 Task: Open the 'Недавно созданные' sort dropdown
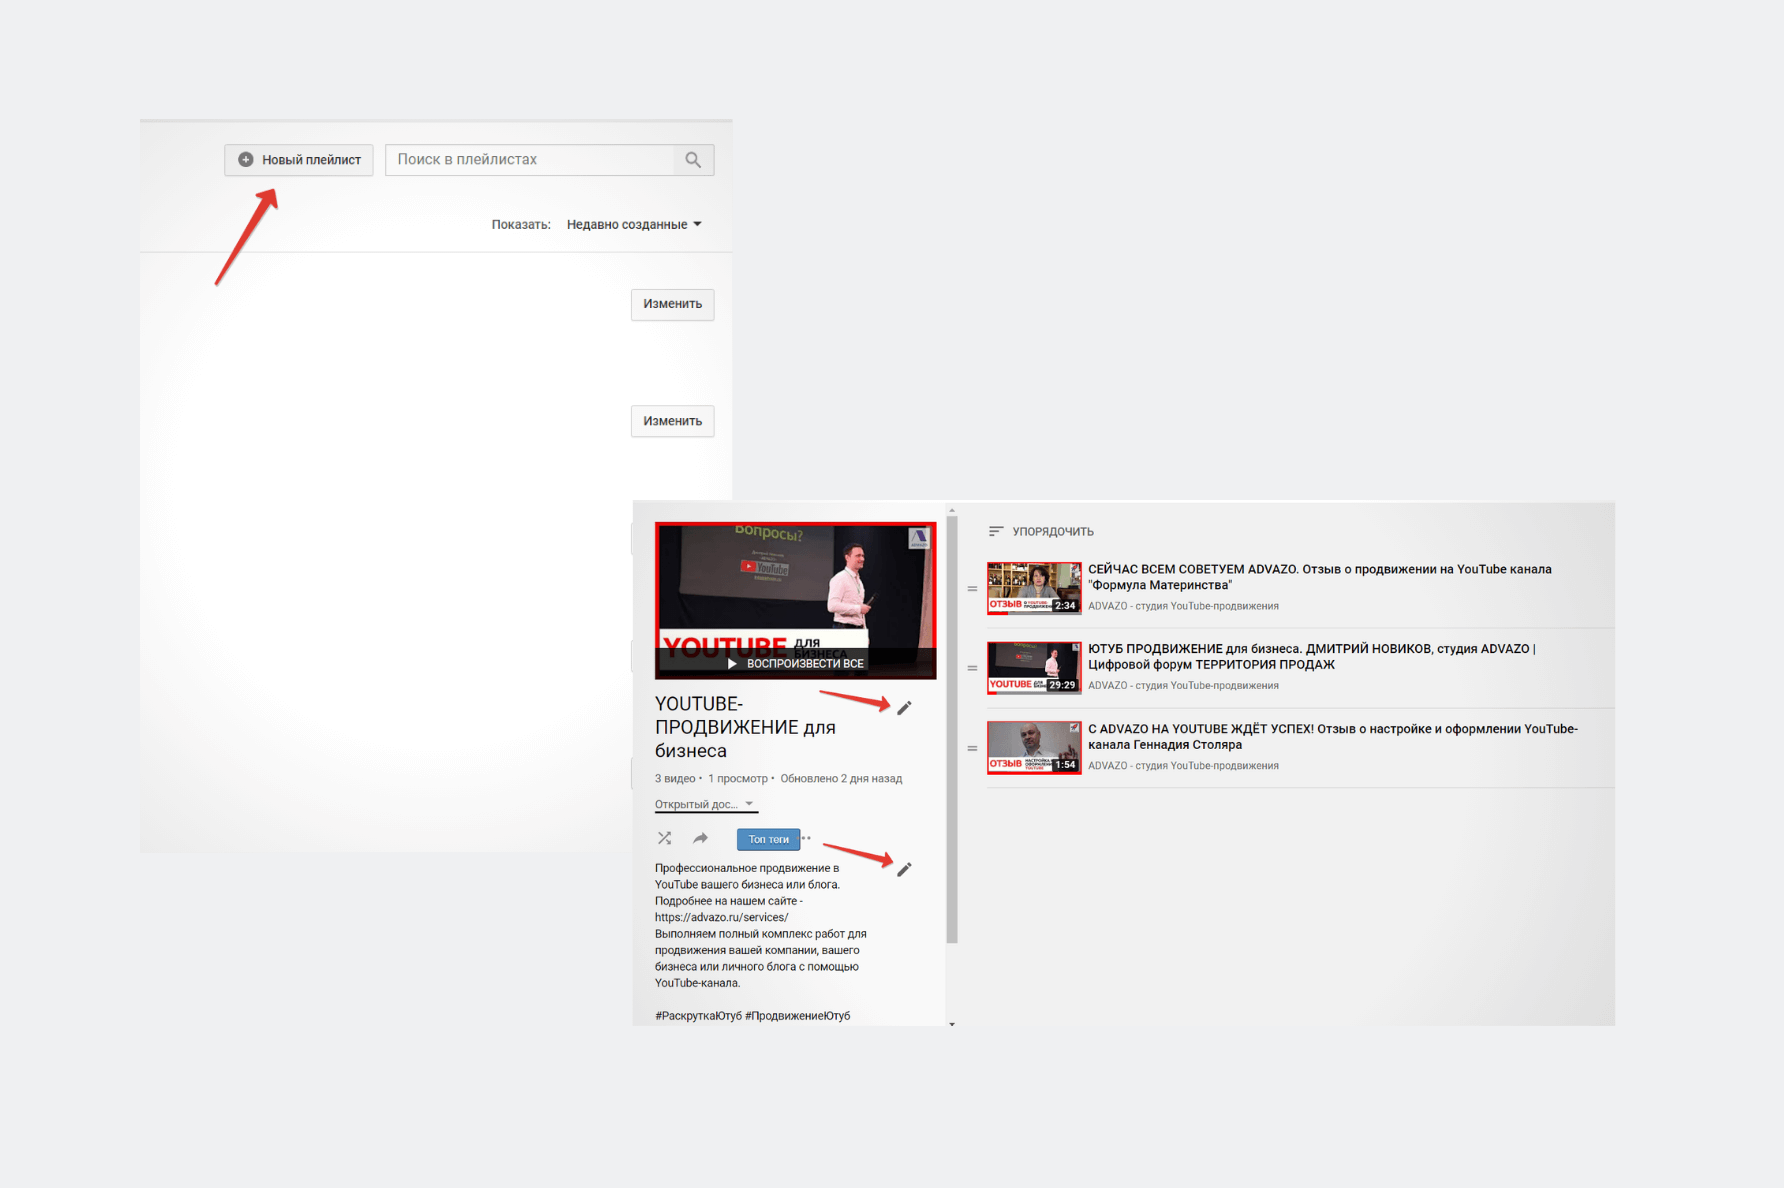(634, 225)
